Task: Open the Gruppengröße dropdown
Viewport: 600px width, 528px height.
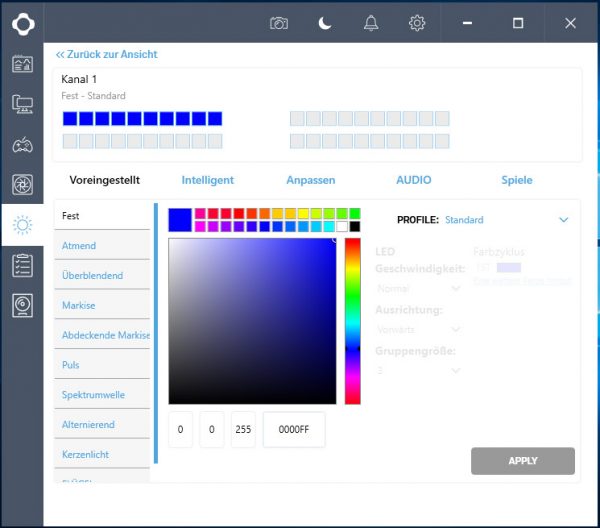Action: click(x=418, y=370)
